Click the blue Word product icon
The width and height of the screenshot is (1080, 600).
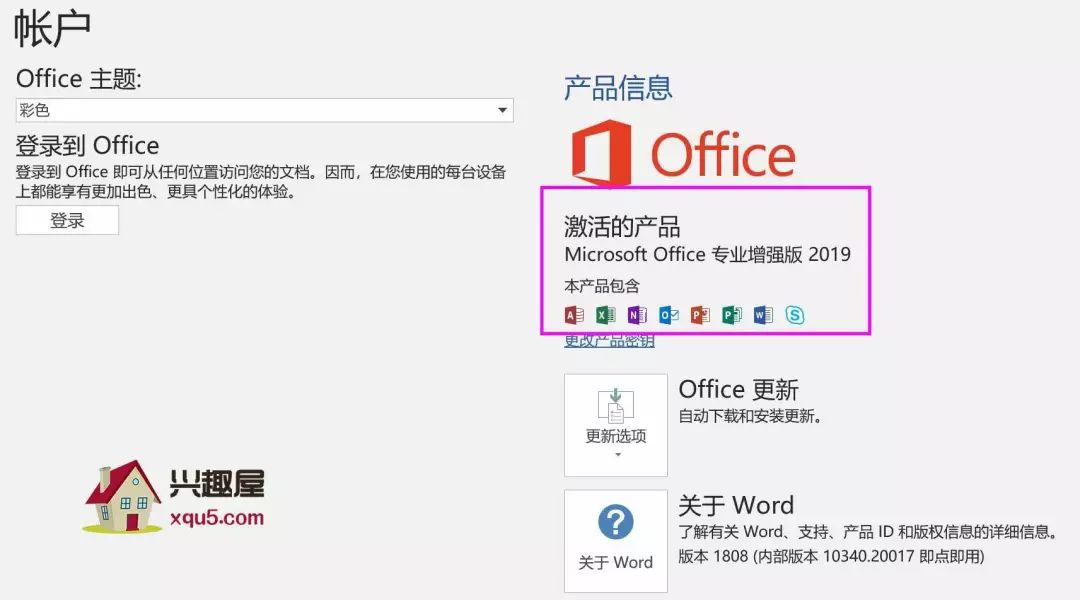pos(763,315)
